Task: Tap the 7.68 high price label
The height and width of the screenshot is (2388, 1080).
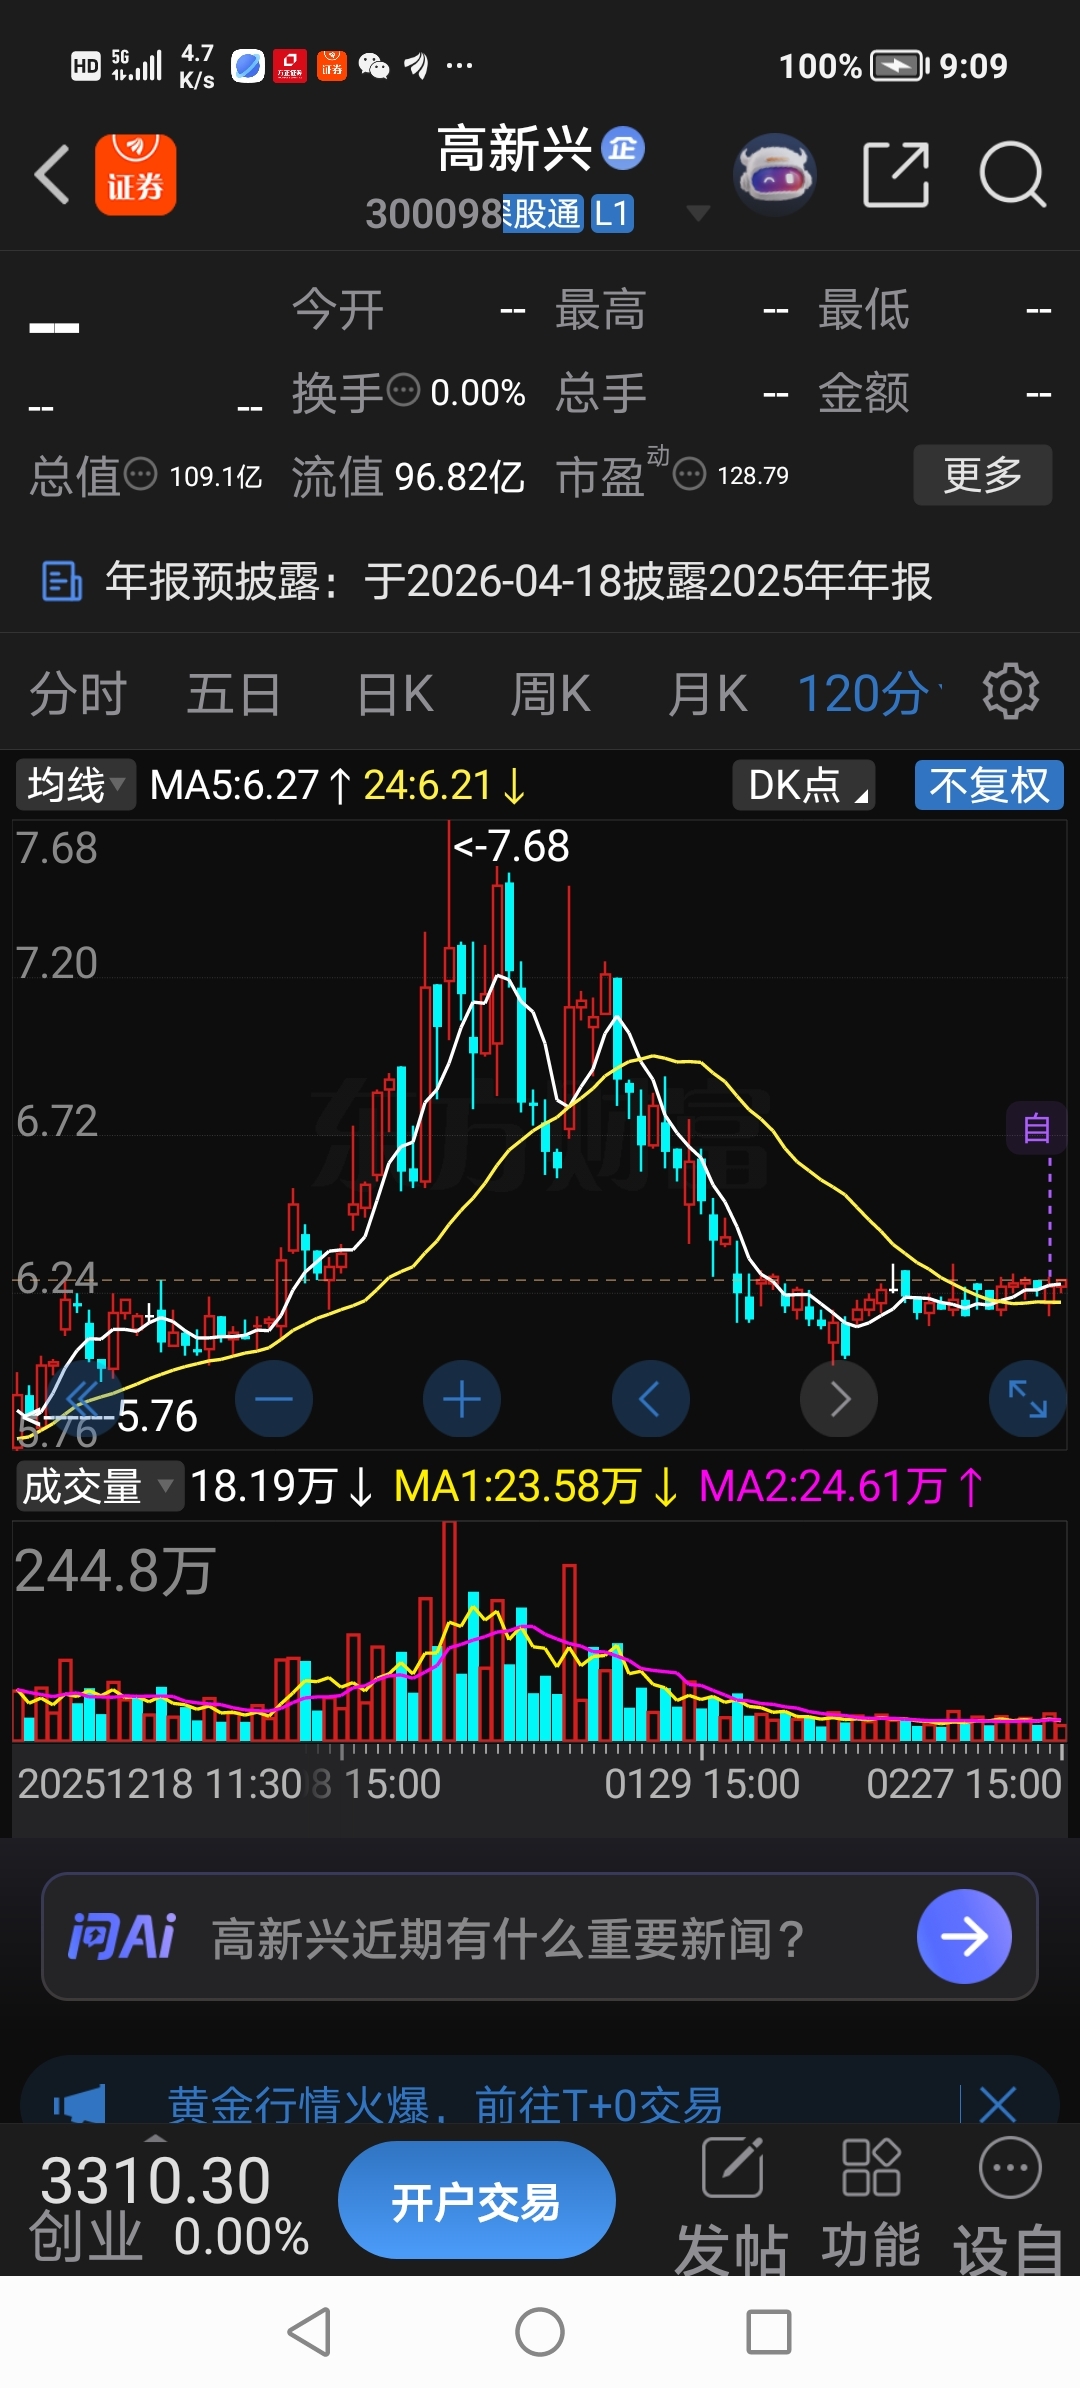Action: pos(512,846)
